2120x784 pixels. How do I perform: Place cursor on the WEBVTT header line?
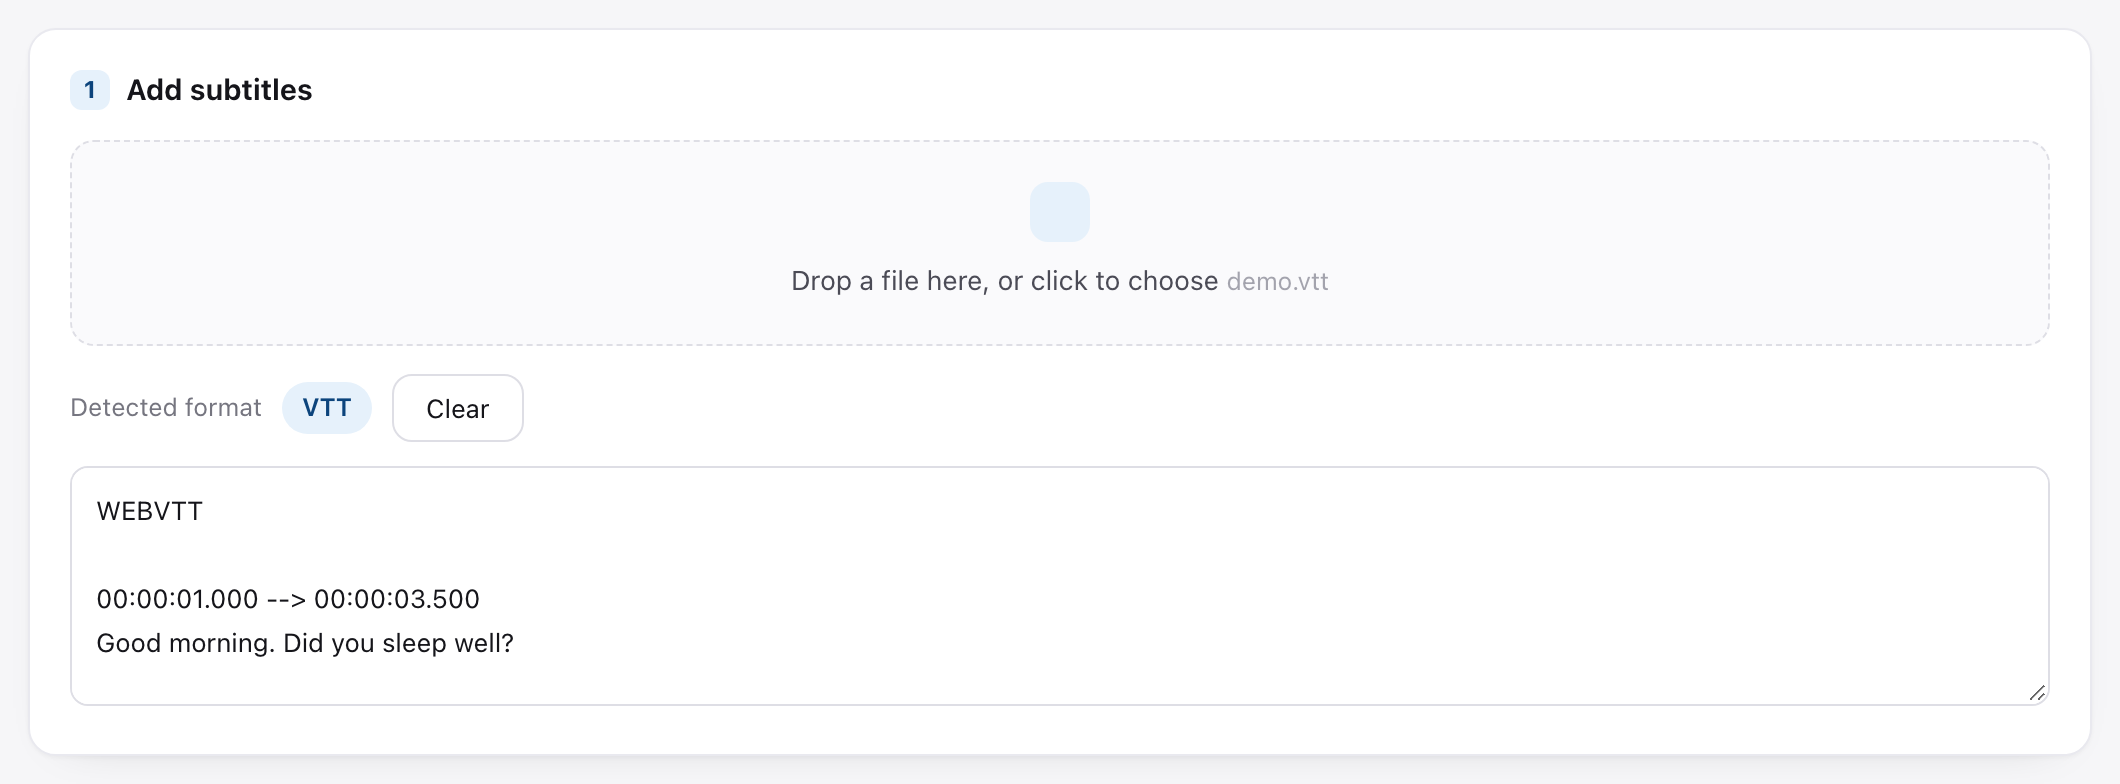click(x=150, y=511)
